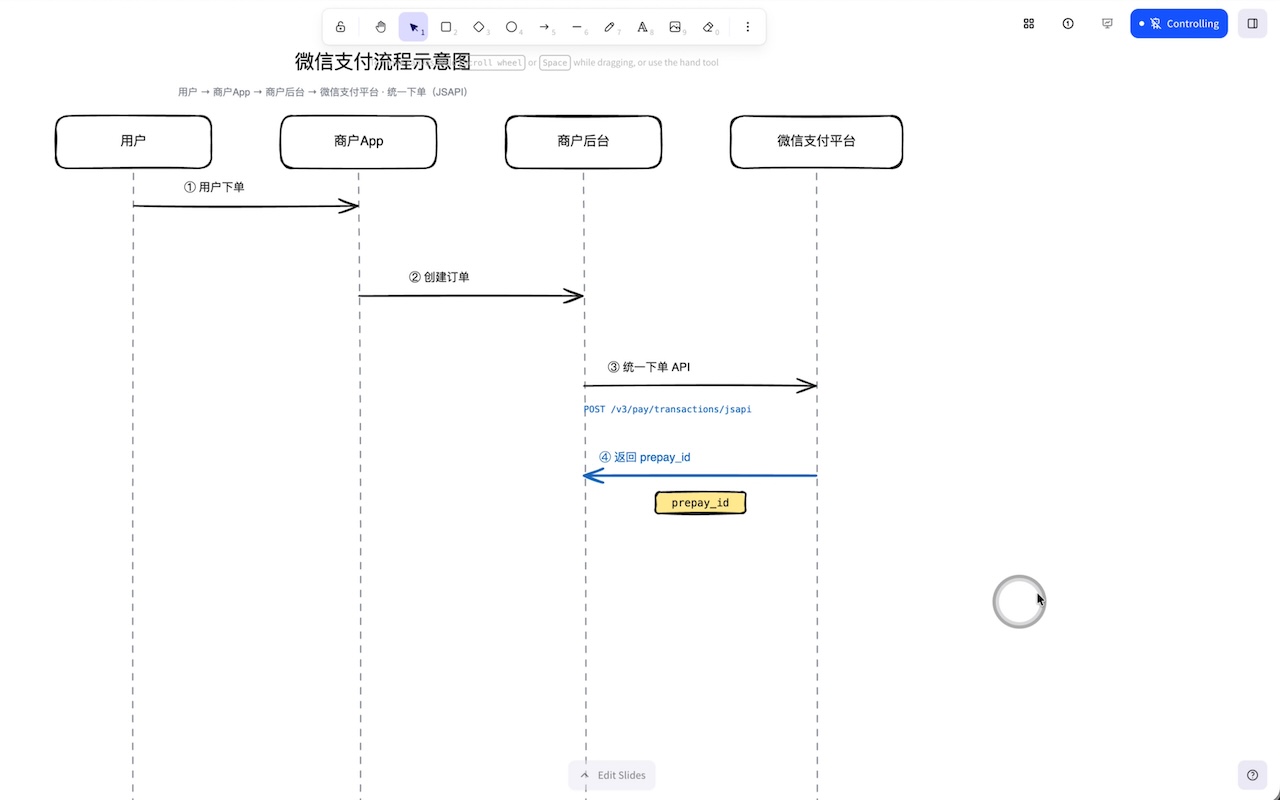Open the presentation screen icon
This screenshot has height=800, width=1280.
click(x=1107, y=23)
